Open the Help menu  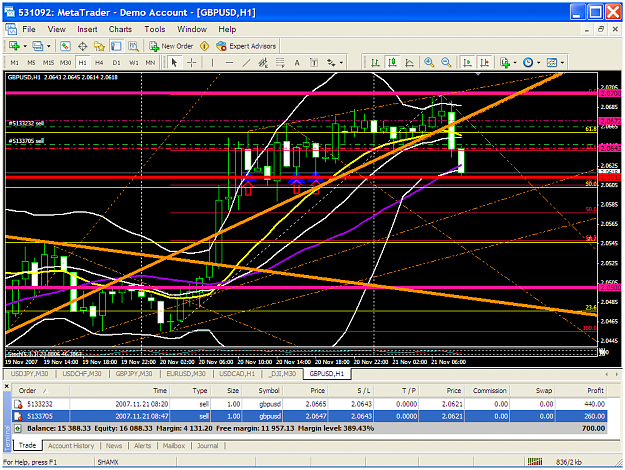coord(227,29)
